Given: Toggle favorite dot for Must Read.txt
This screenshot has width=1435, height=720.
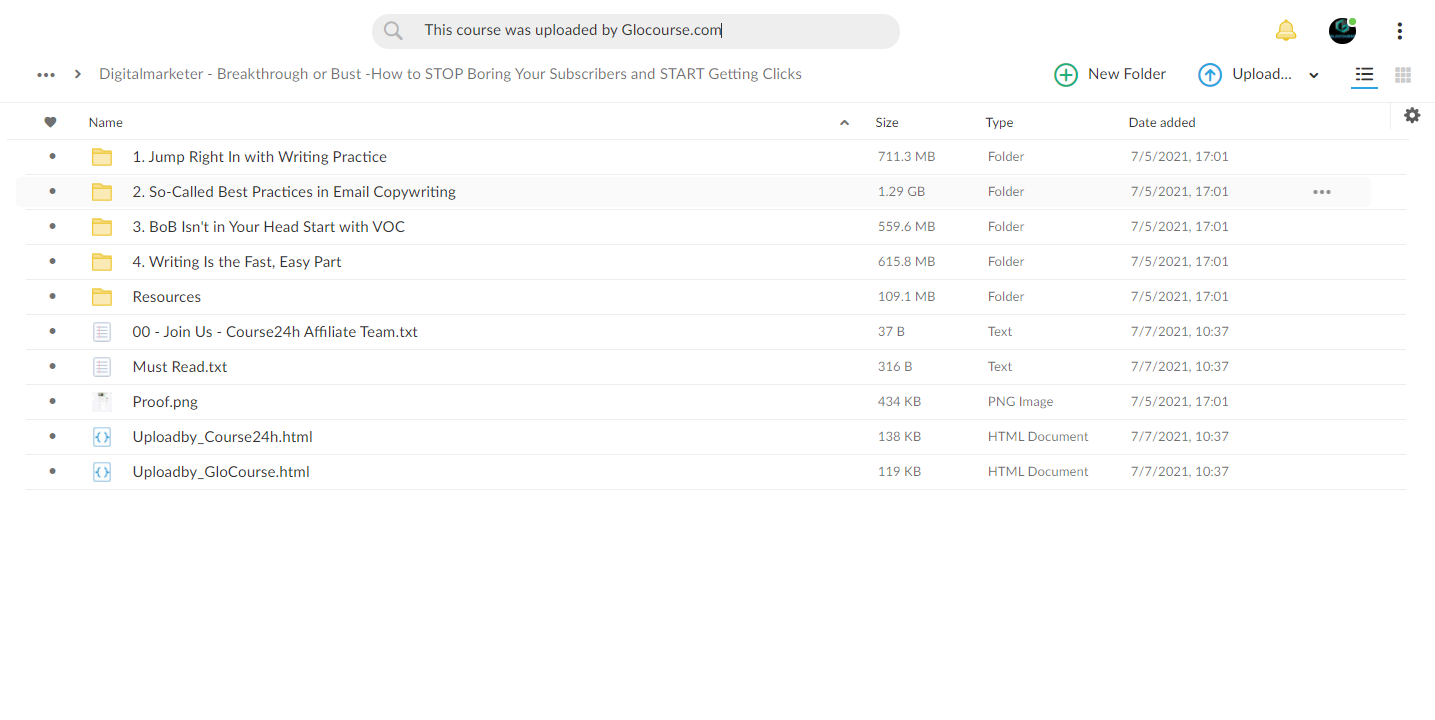Looking at the screenshot, I should (52, 367).
